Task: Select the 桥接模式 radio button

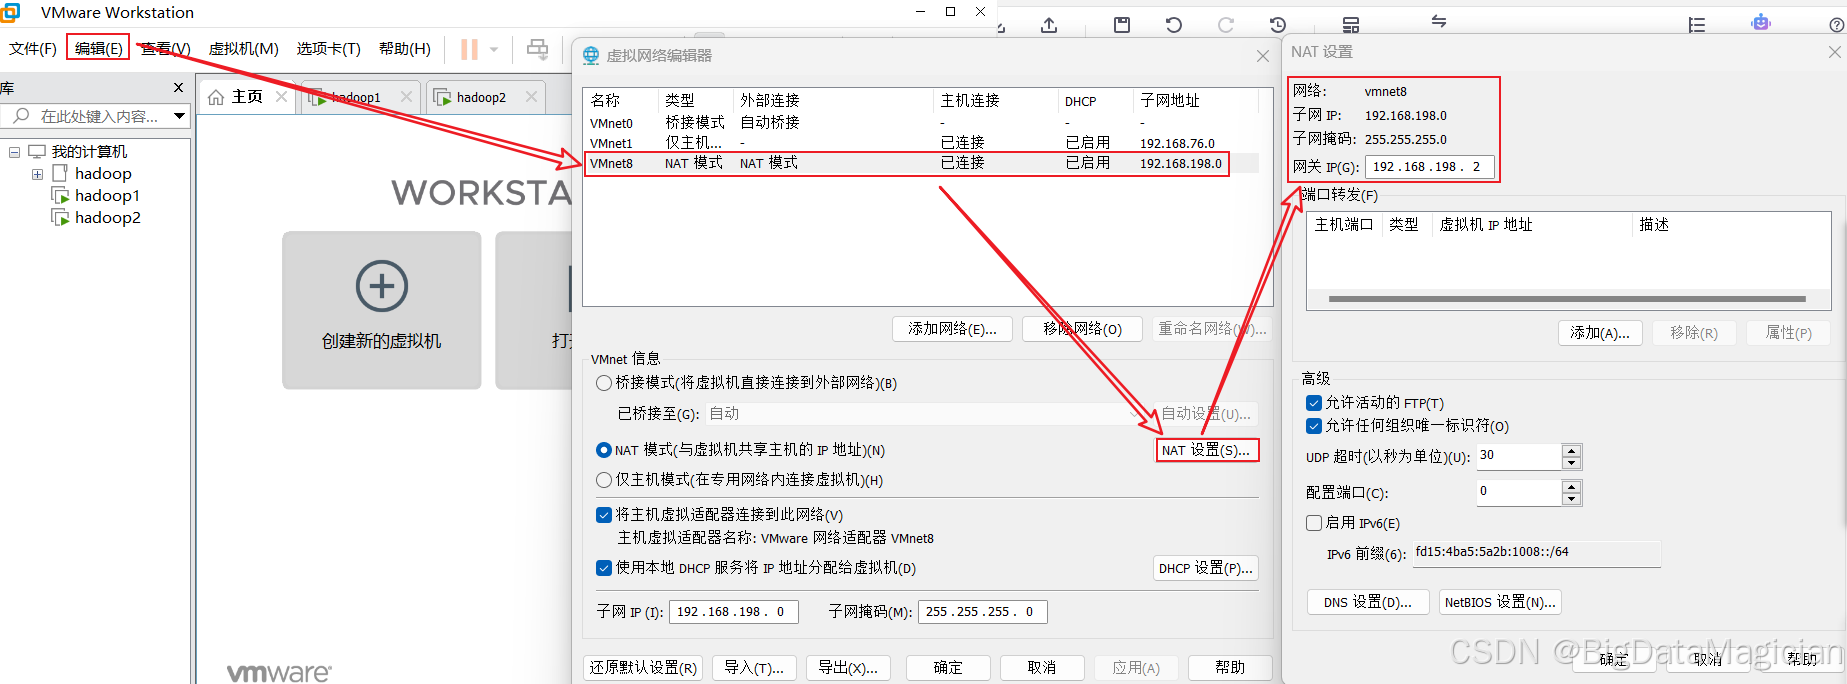Action: pos(604,383)
